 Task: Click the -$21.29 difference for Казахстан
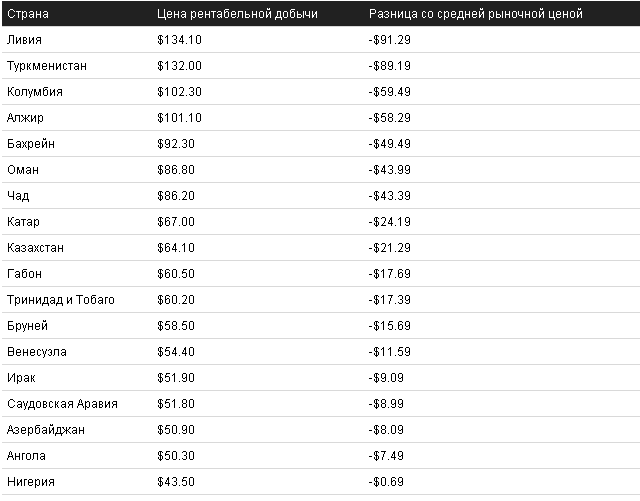[x=389, y=248]
